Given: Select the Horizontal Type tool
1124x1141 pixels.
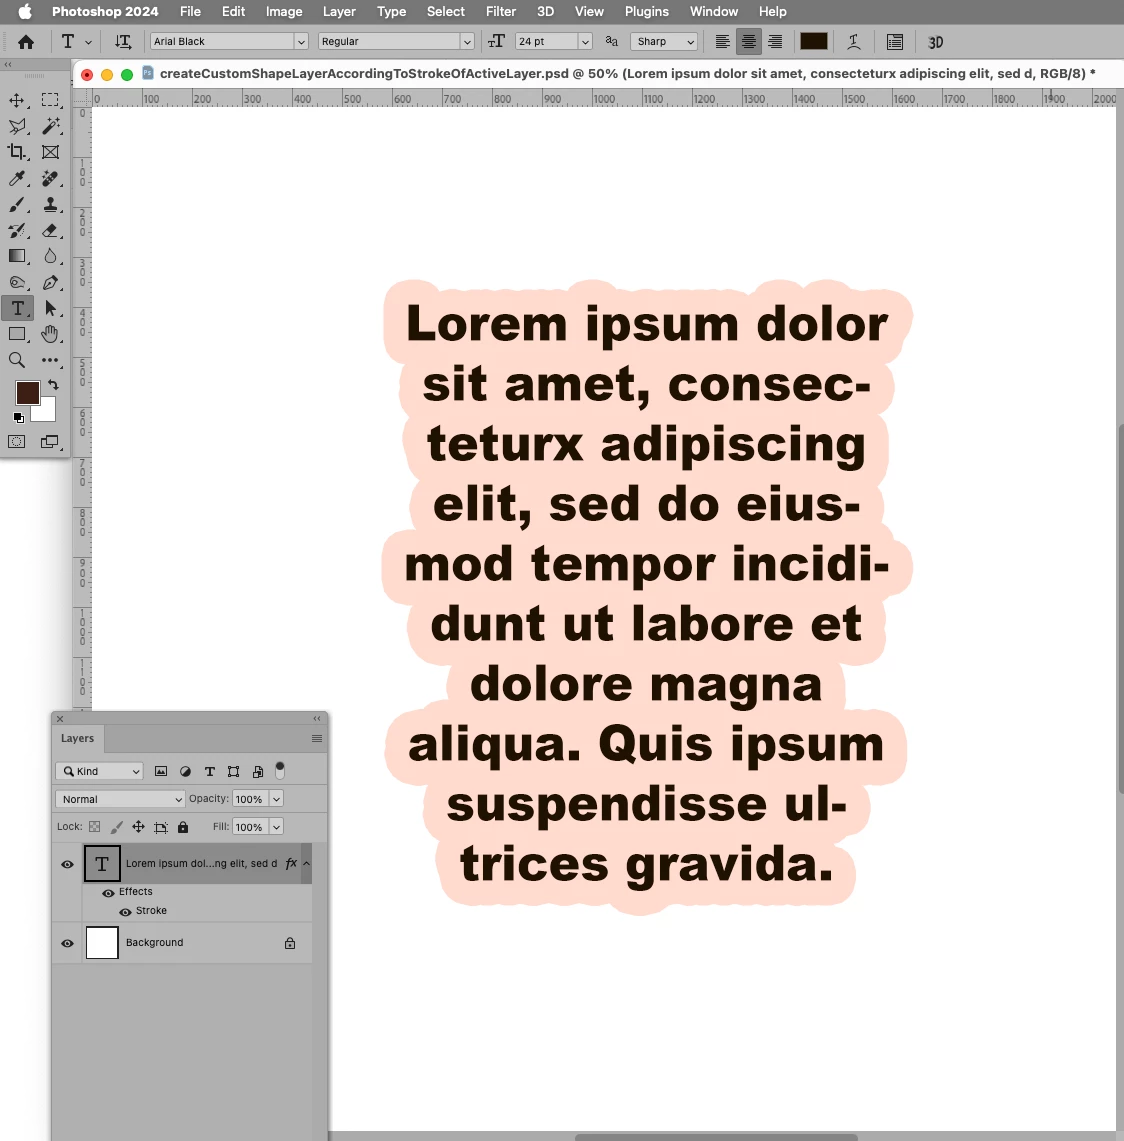Looking at the screenshot, I should (x=17, y=309).
